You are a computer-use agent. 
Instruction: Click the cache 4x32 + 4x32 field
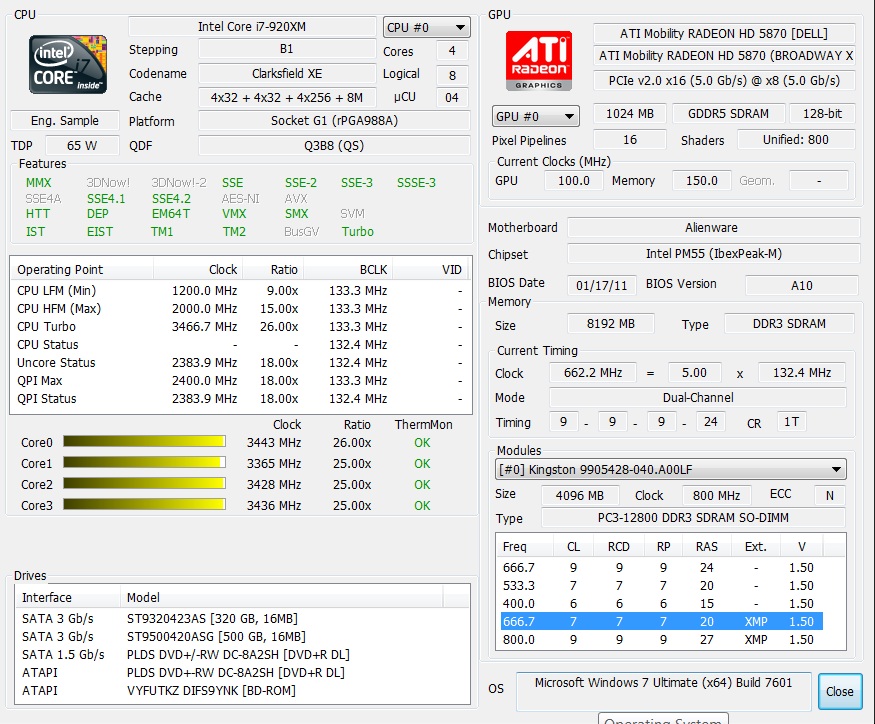(x=287, y=97)
